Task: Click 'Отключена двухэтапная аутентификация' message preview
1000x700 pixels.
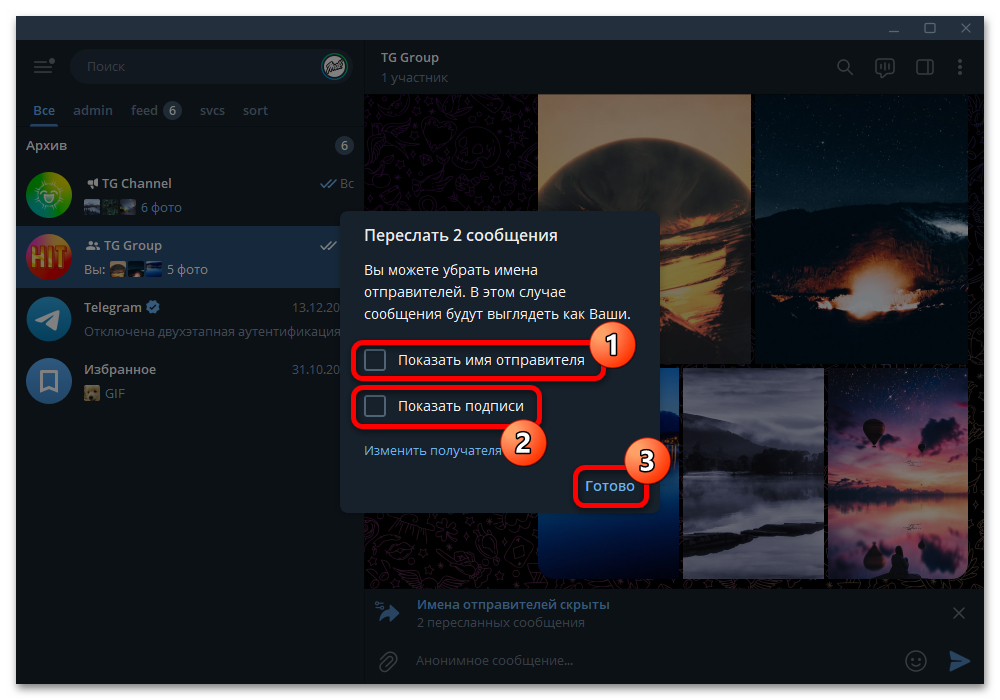Action: pos(212,332)
